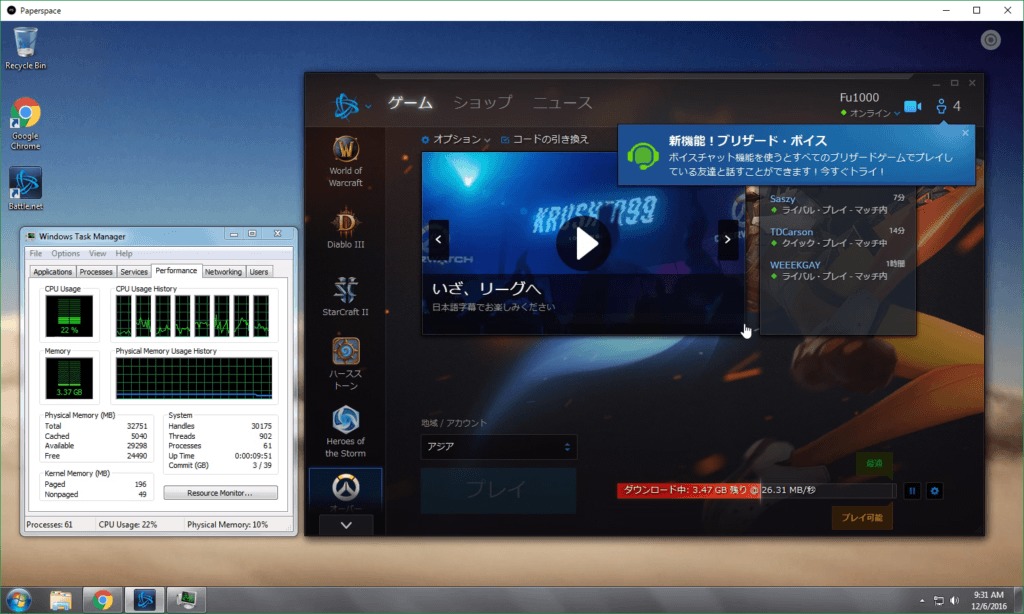Open Networking tab in Task Manager
Image resolution: width=1024 pixels, height=614 pixels.
[223, 272]
